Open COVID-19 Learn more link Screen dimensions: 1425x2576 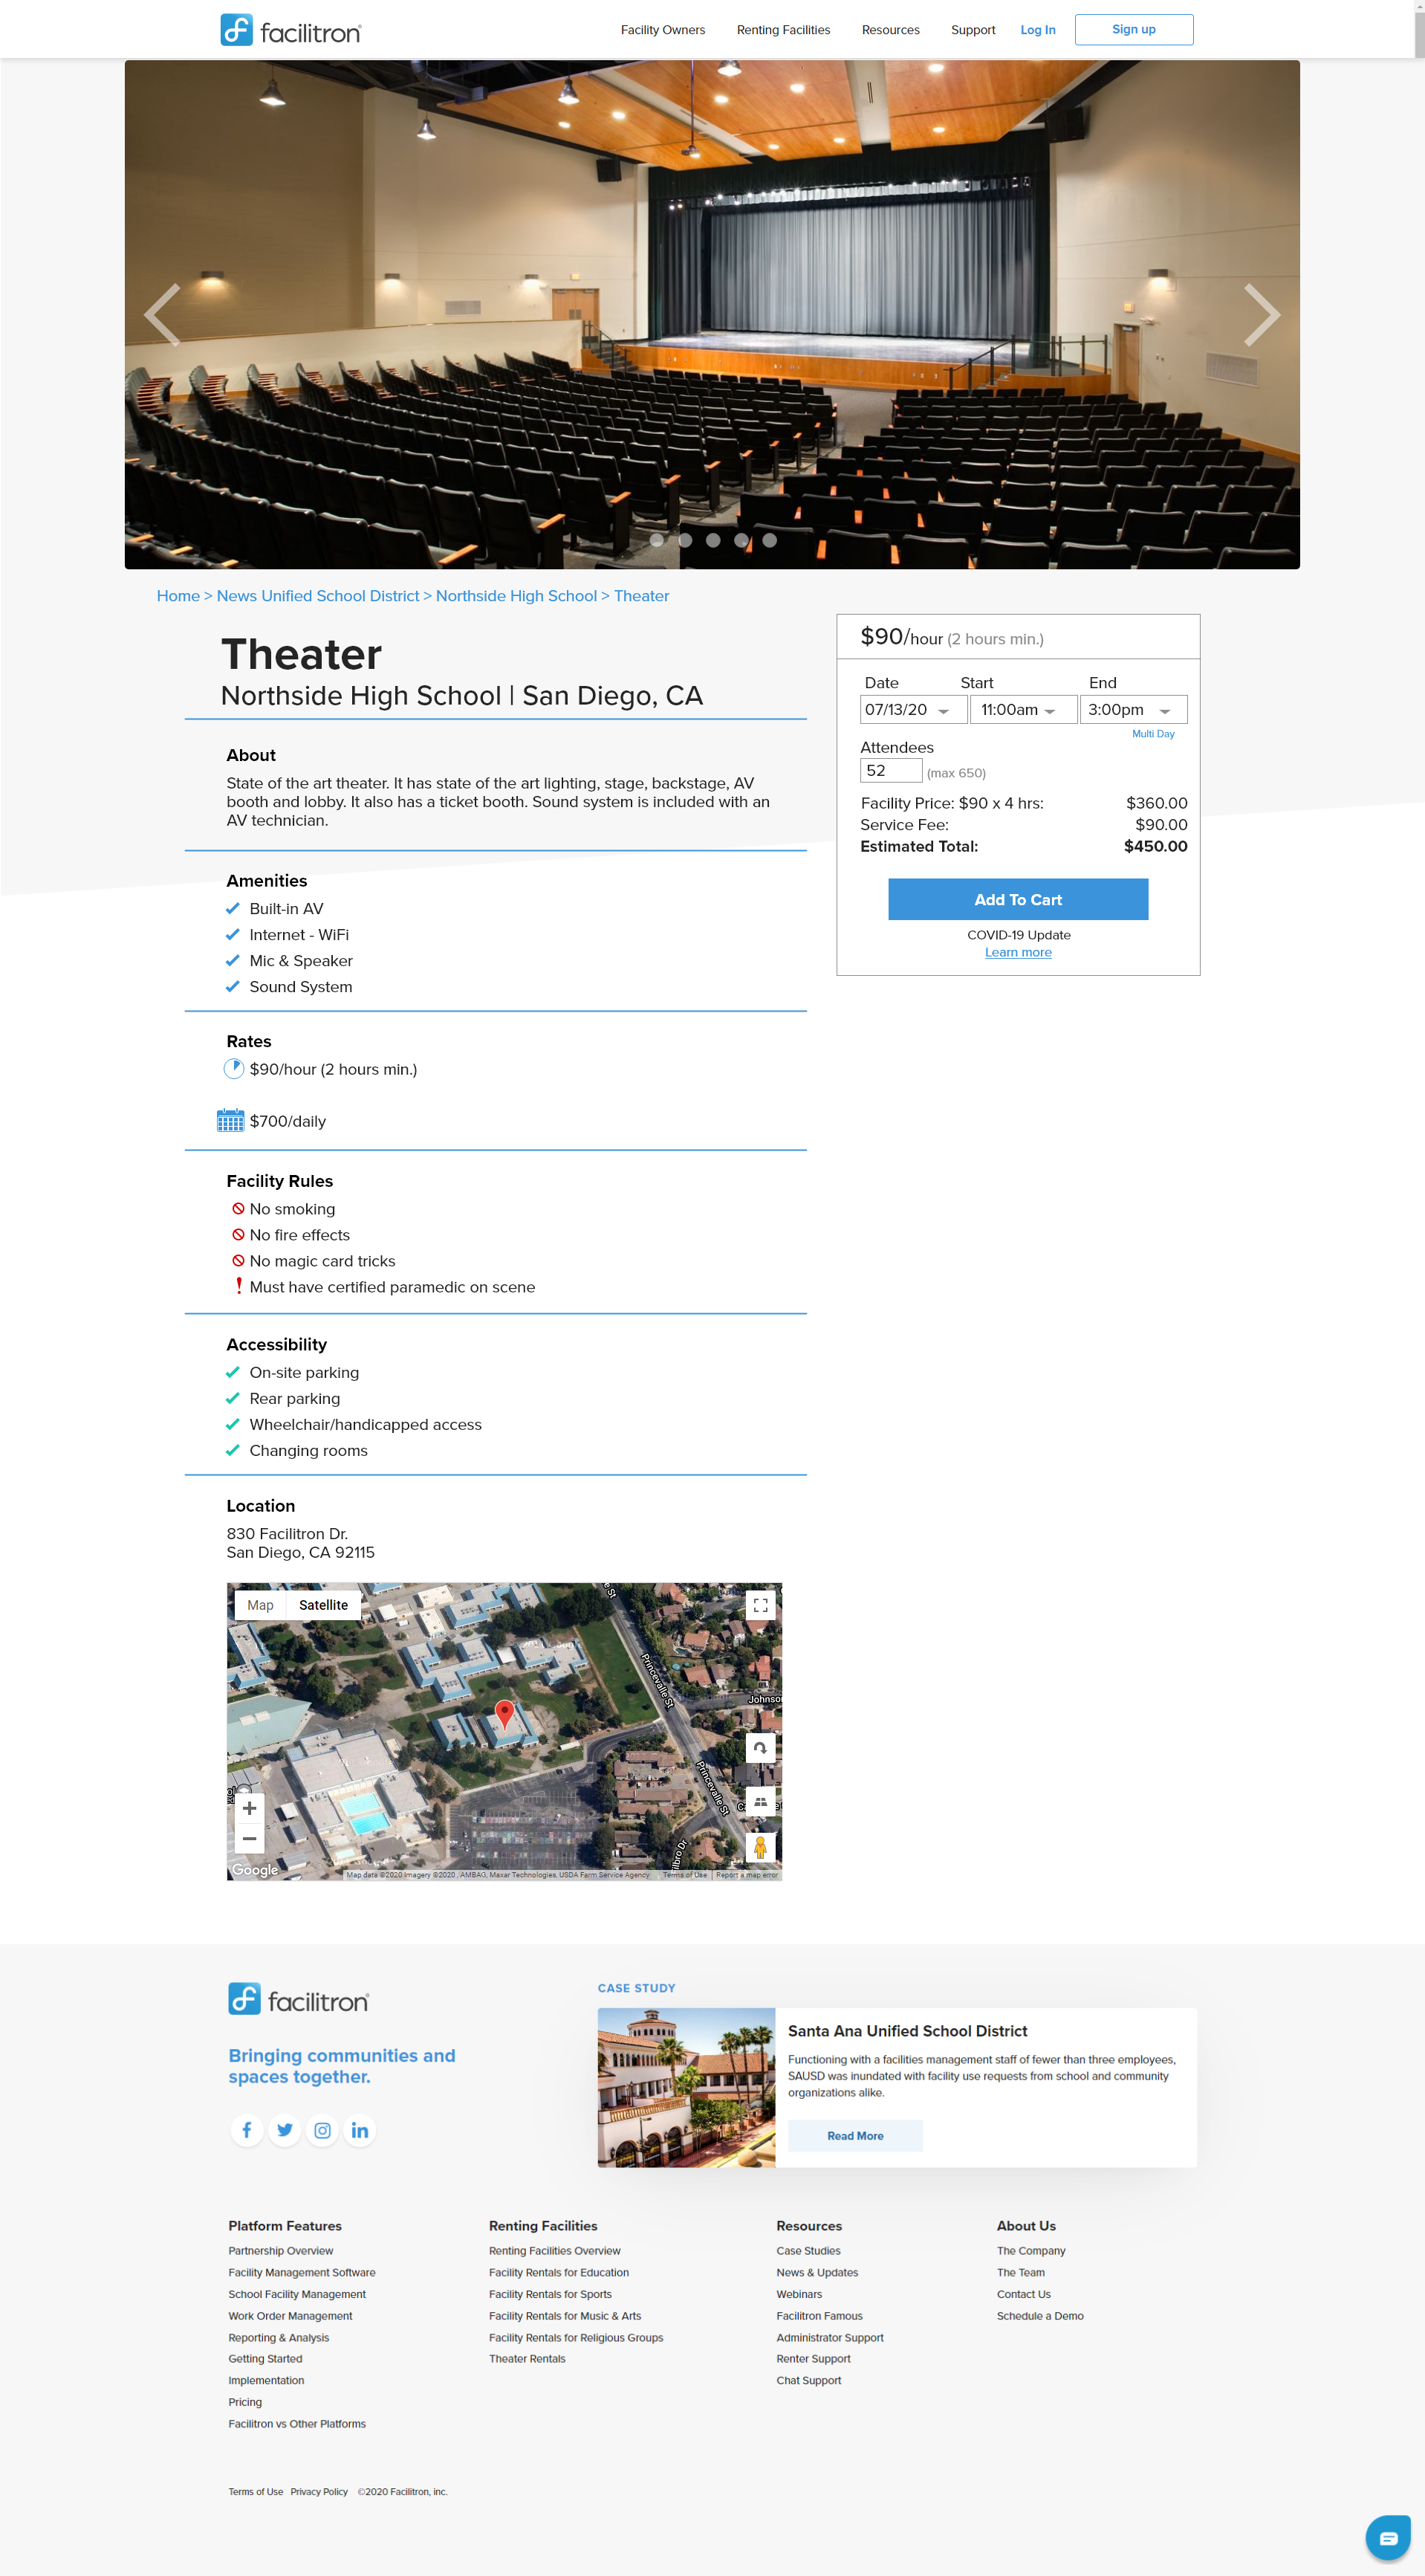pos(1018,953)
